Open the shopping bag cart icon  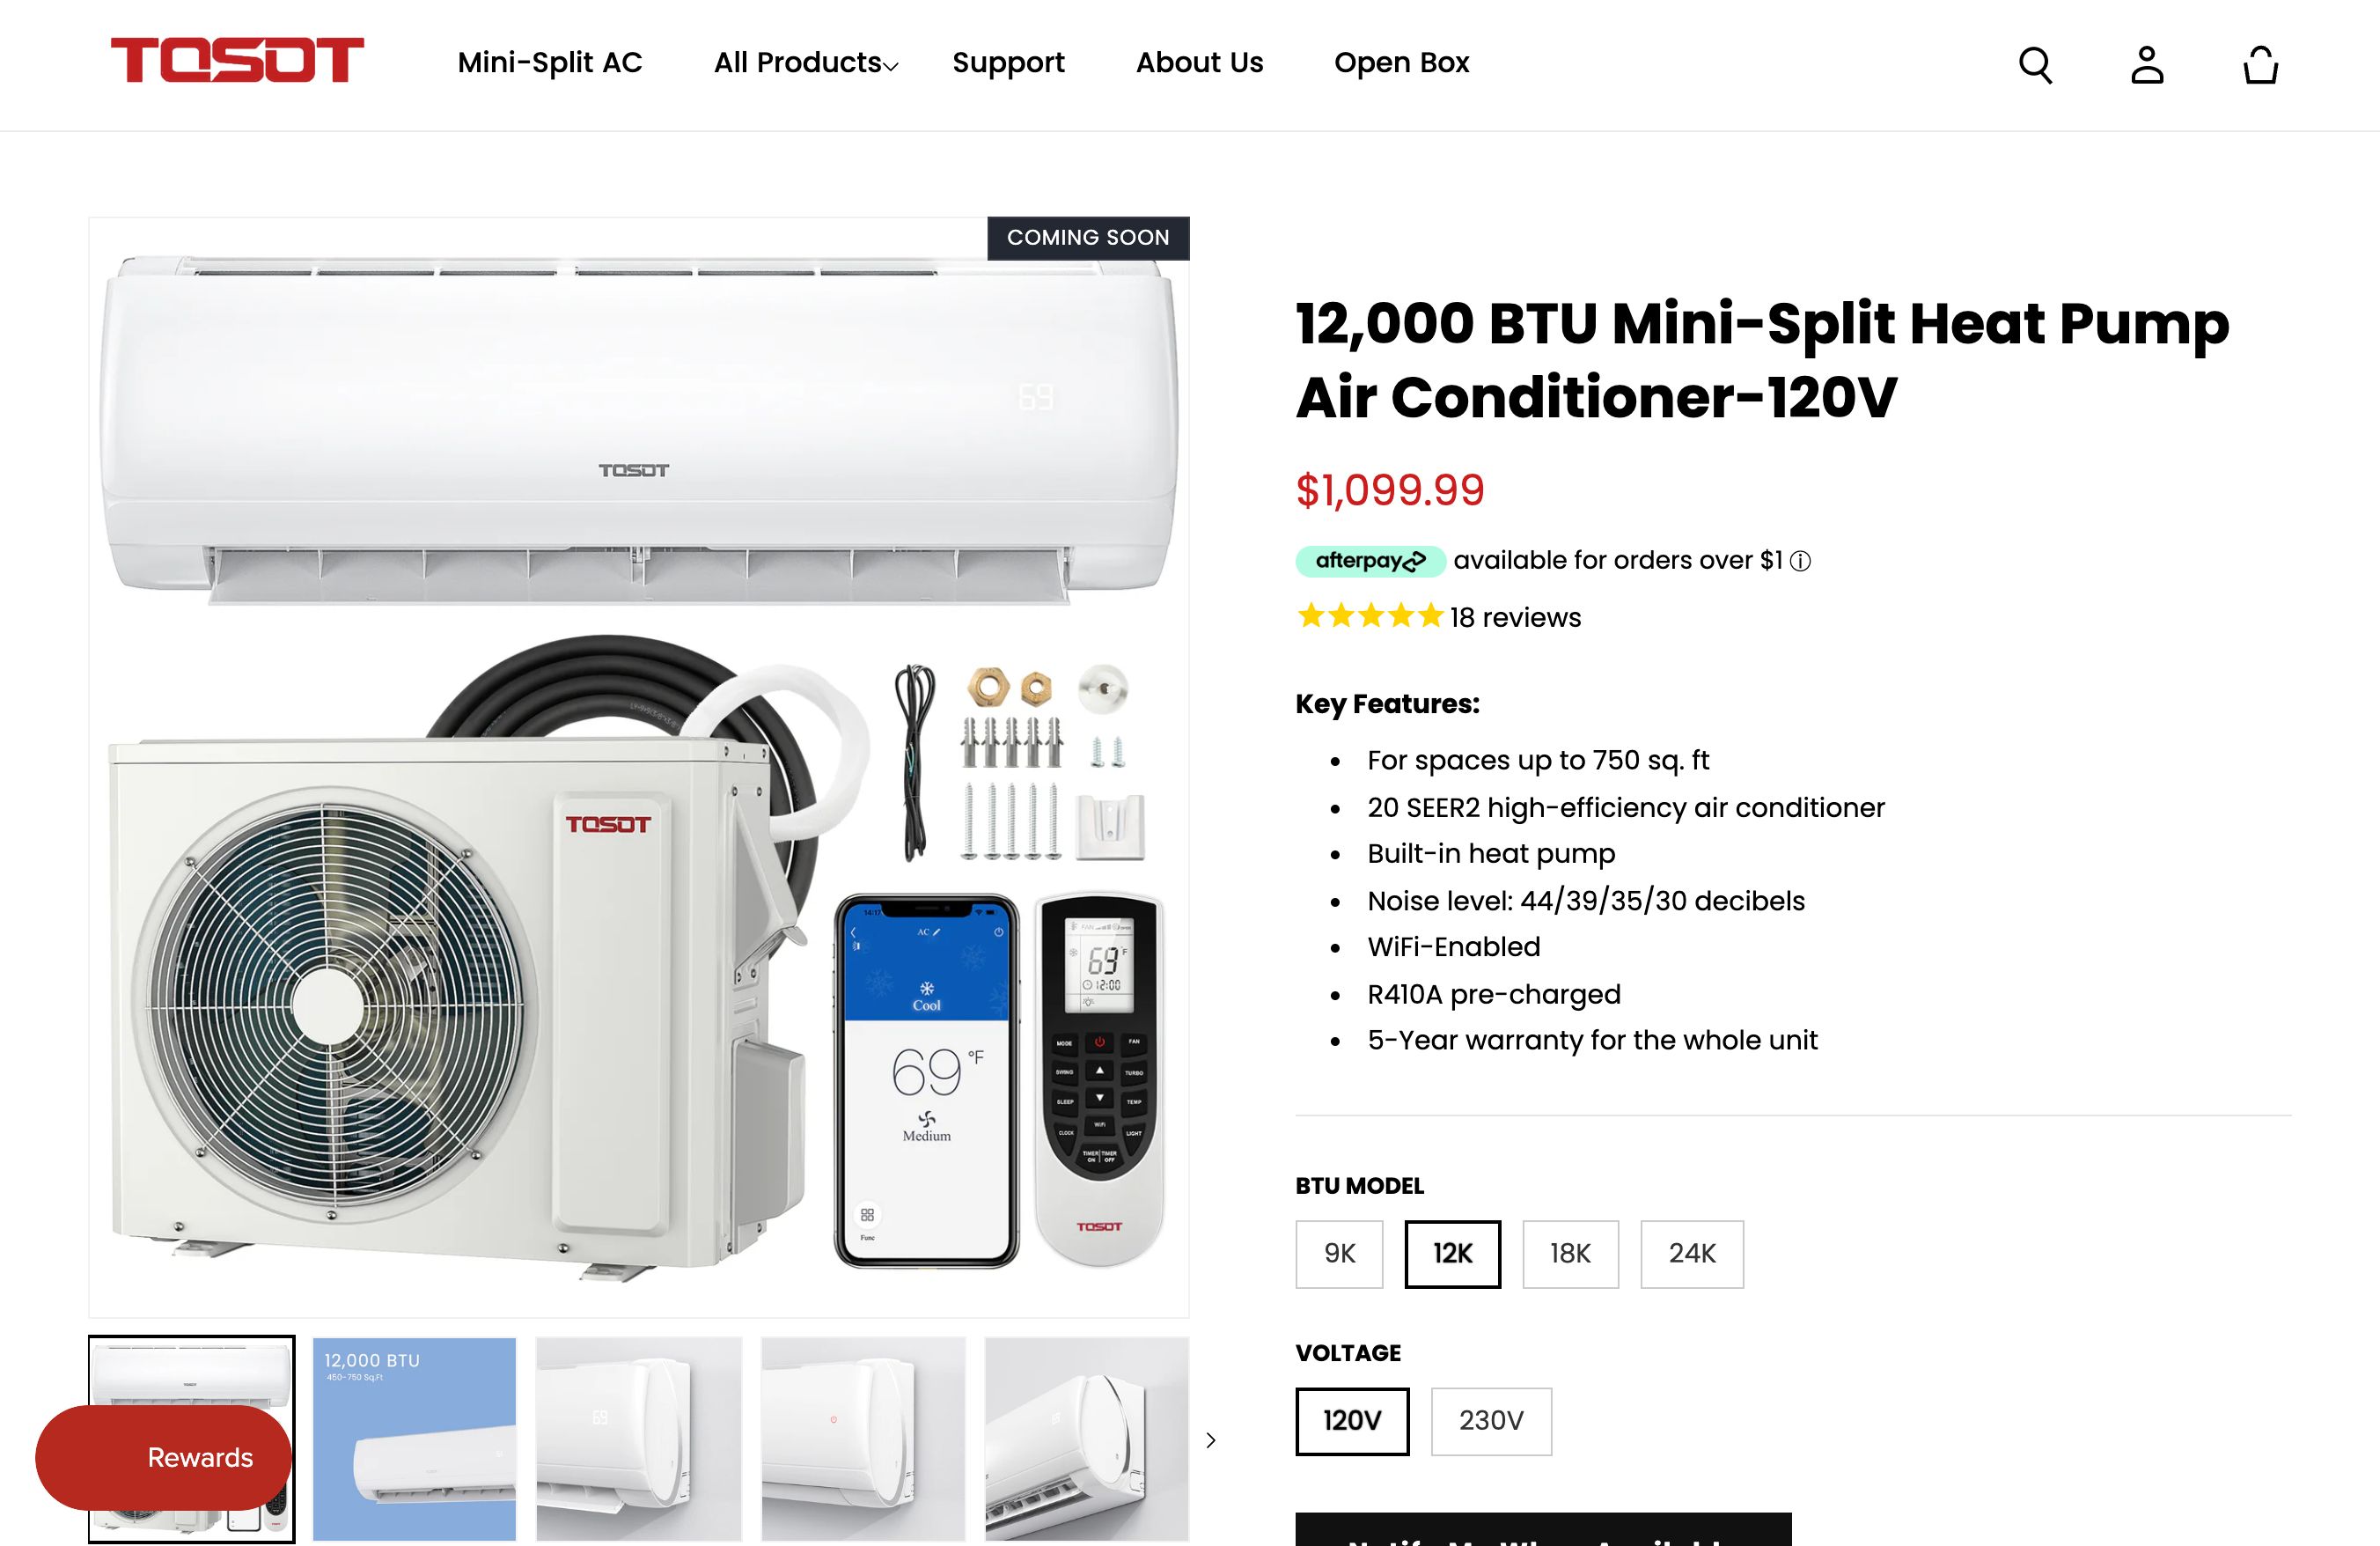click(x=2260, y=66)
